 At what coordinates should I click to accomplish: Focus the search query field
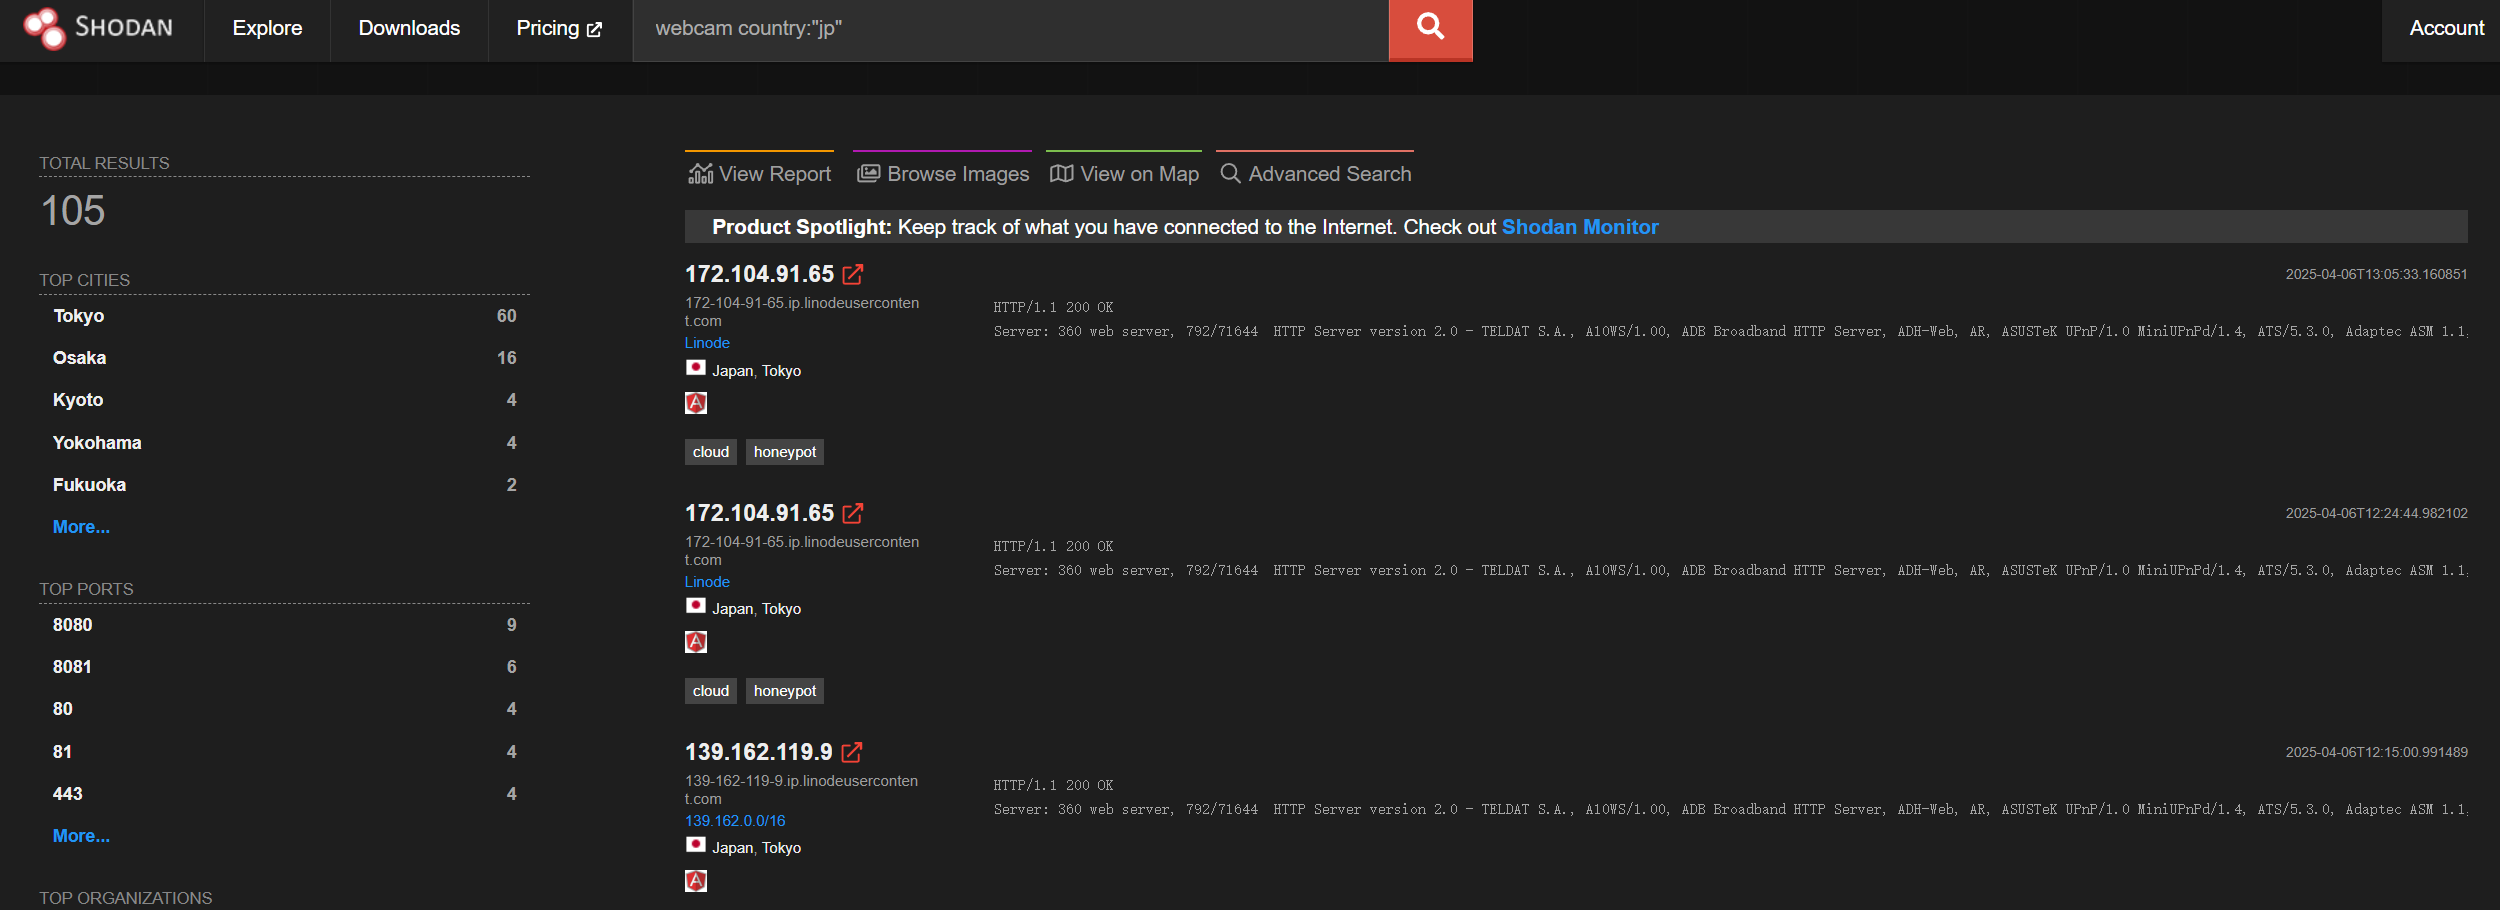pos(1010,29)
